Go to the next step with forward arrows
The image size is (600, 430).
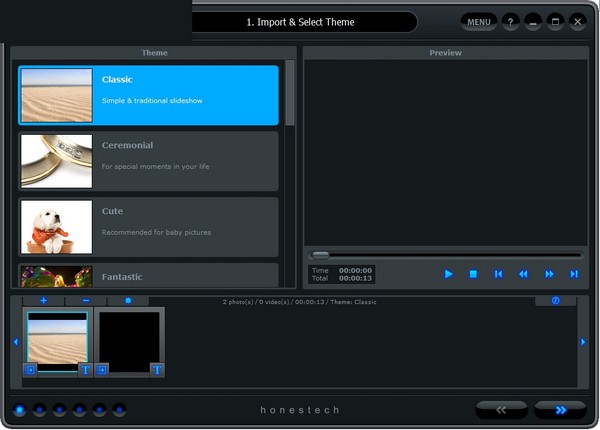pos(560,409)
